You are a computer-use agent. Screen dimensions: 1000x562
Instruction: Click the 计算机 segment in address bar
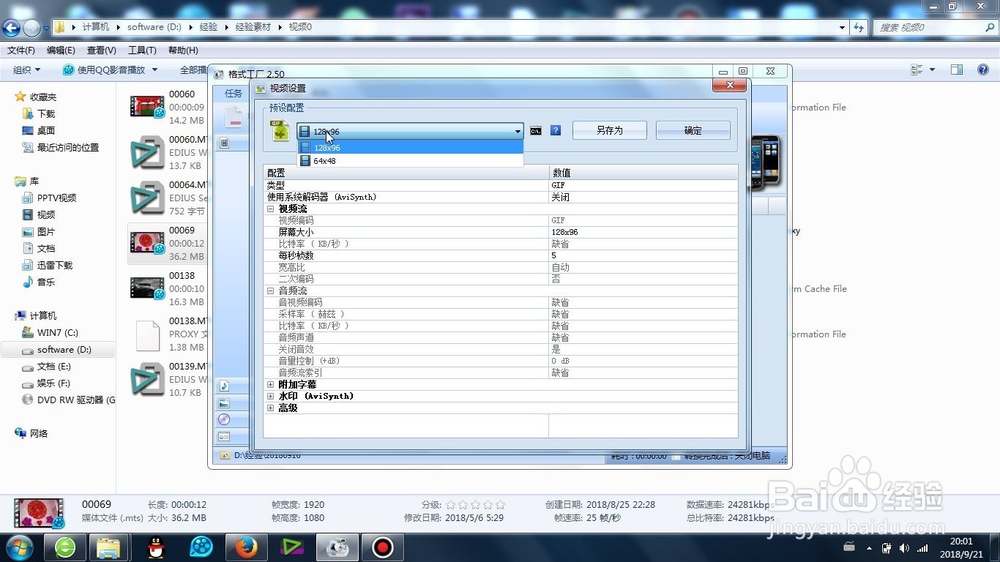point(96,27)
